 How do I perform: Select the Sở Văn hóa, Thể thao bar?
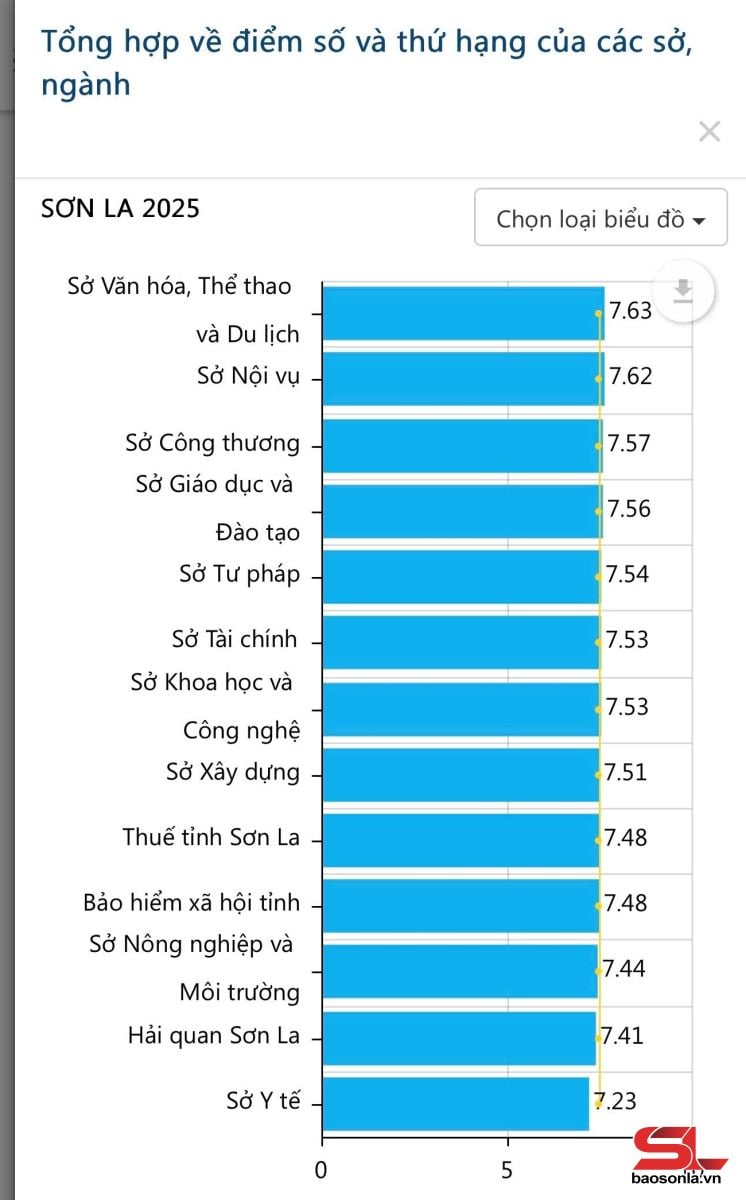coord(463,313)
